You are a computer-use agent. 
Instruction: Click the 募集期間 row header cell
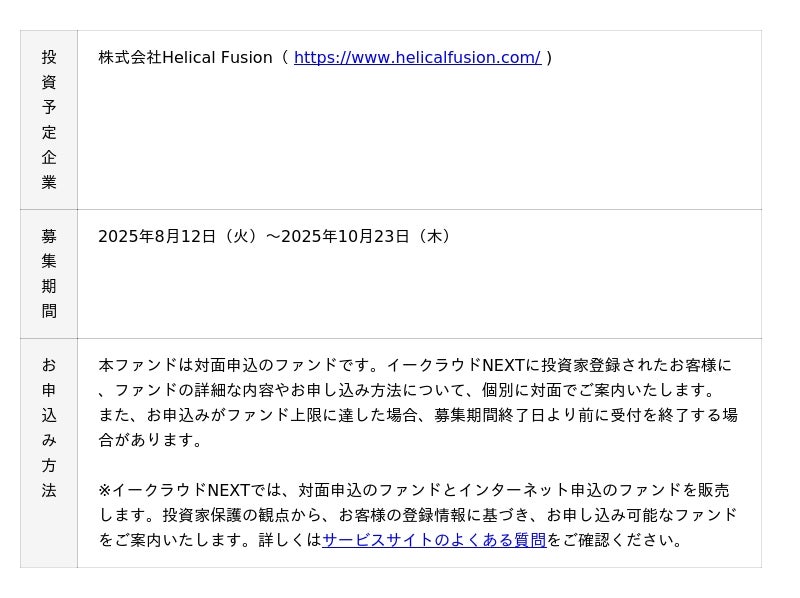click(x=49, y=274)
